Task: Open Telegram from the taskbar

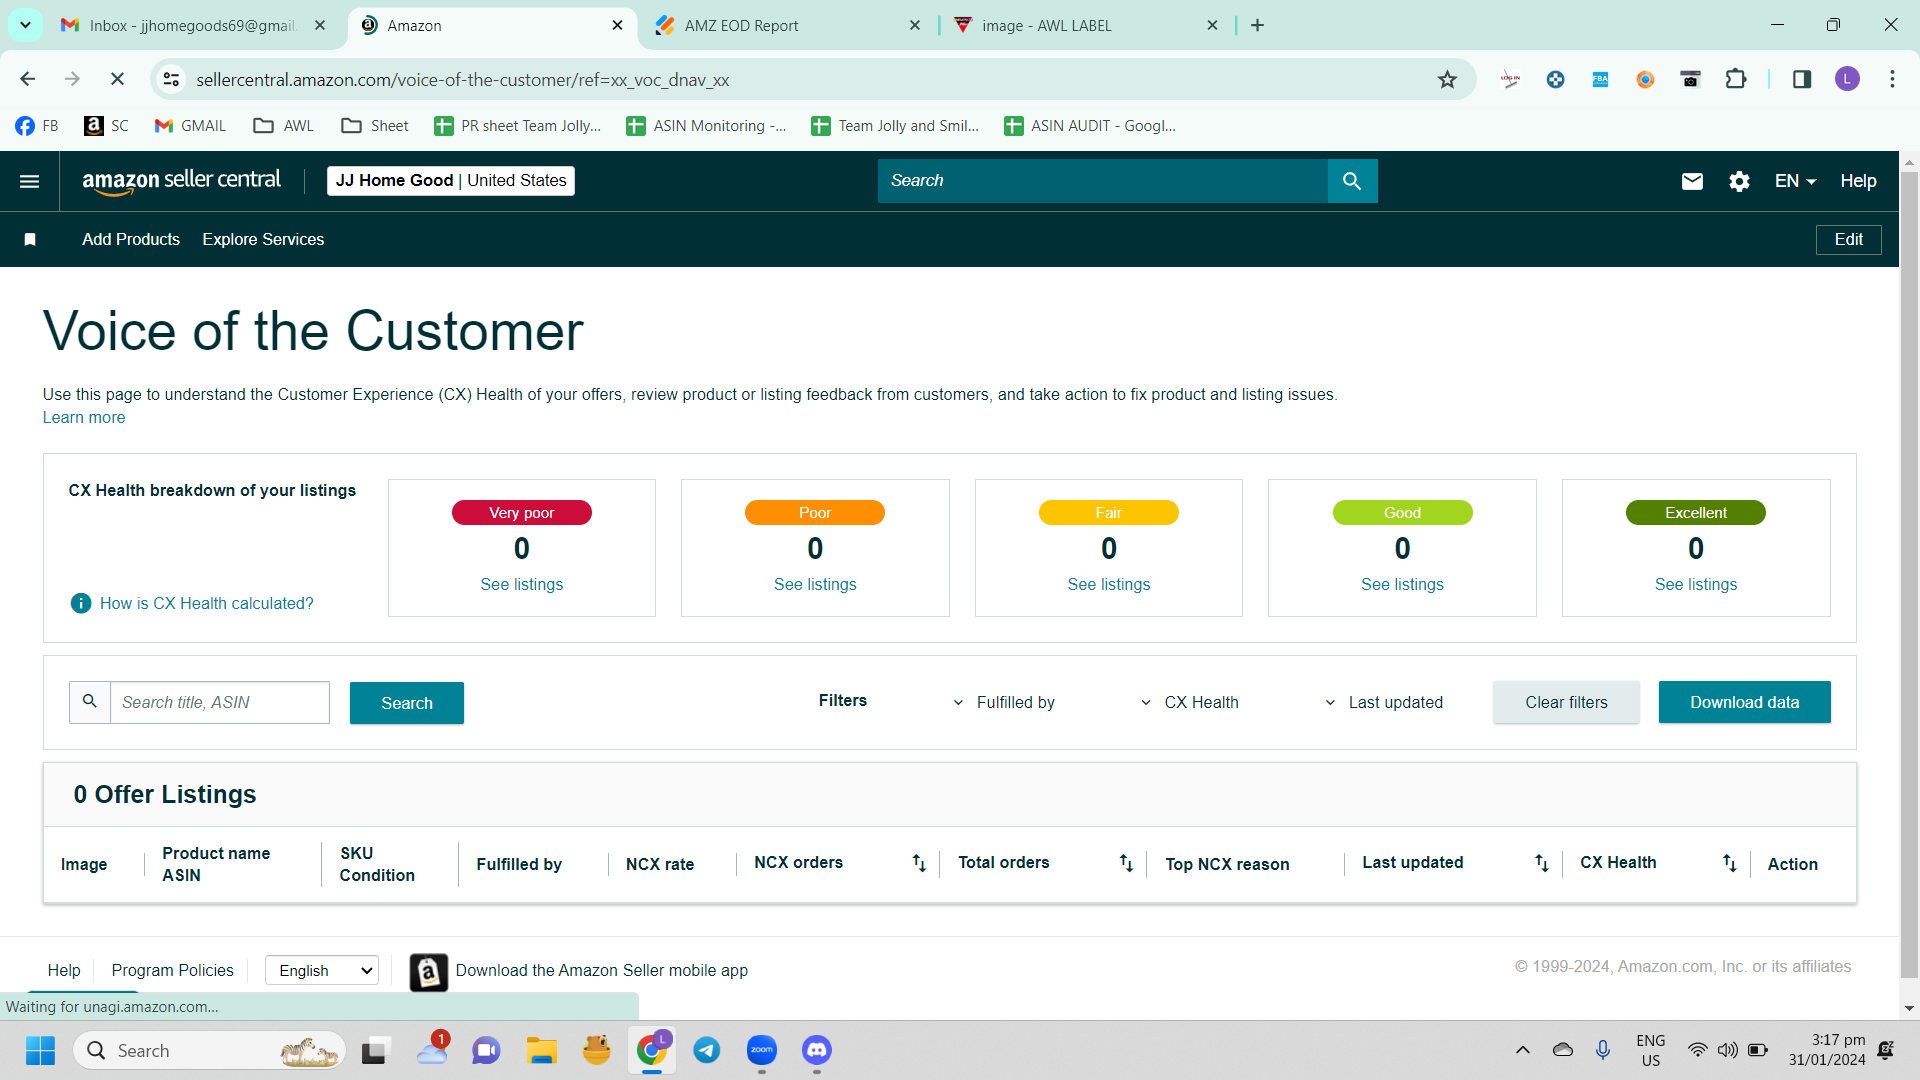Action: (x=707, y=1050)
